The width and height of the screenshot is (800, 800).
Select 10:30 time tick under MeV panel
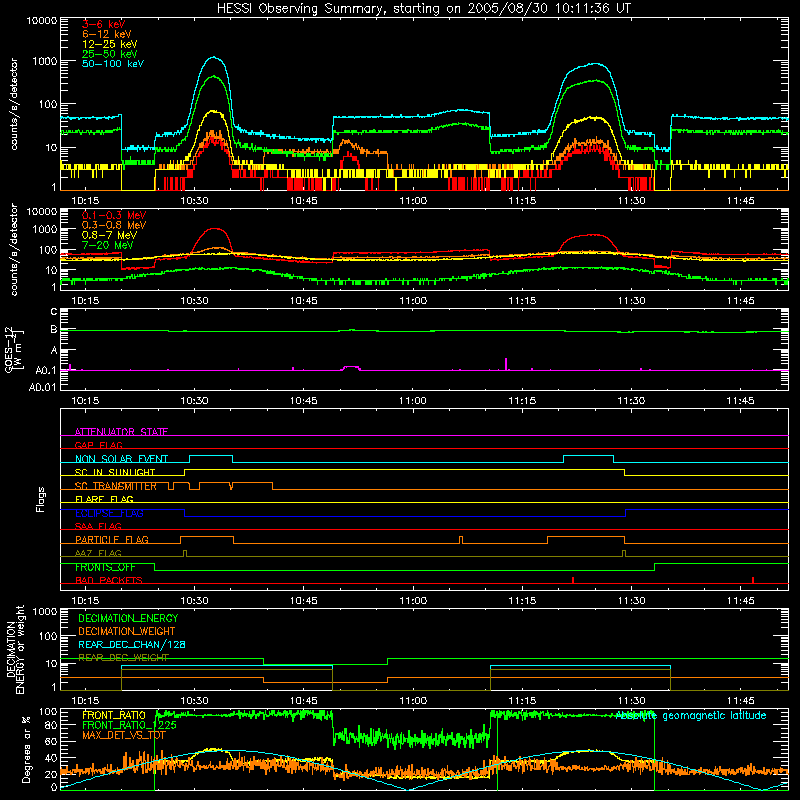[194, 301]
